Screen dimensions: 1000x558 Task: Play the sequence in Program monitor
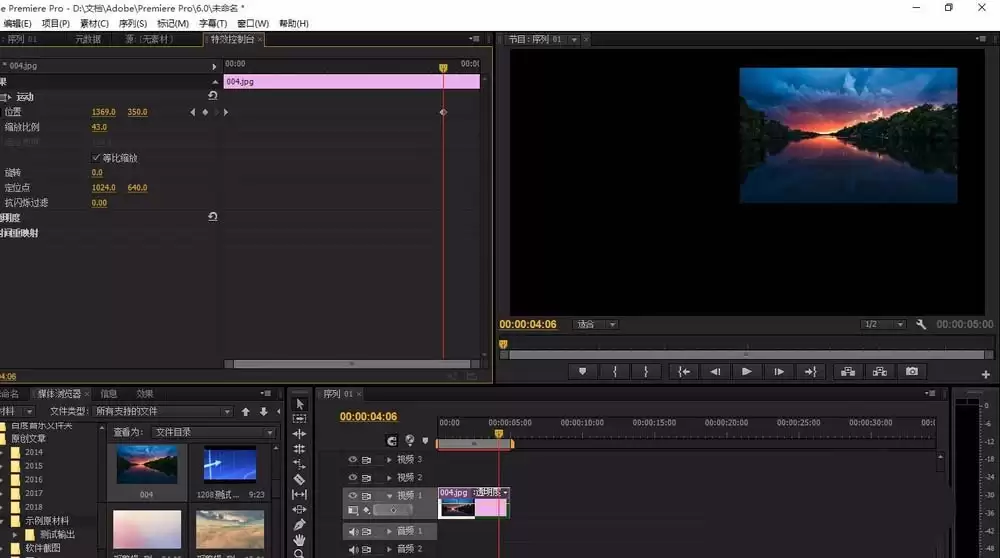[x=746, y=371]
